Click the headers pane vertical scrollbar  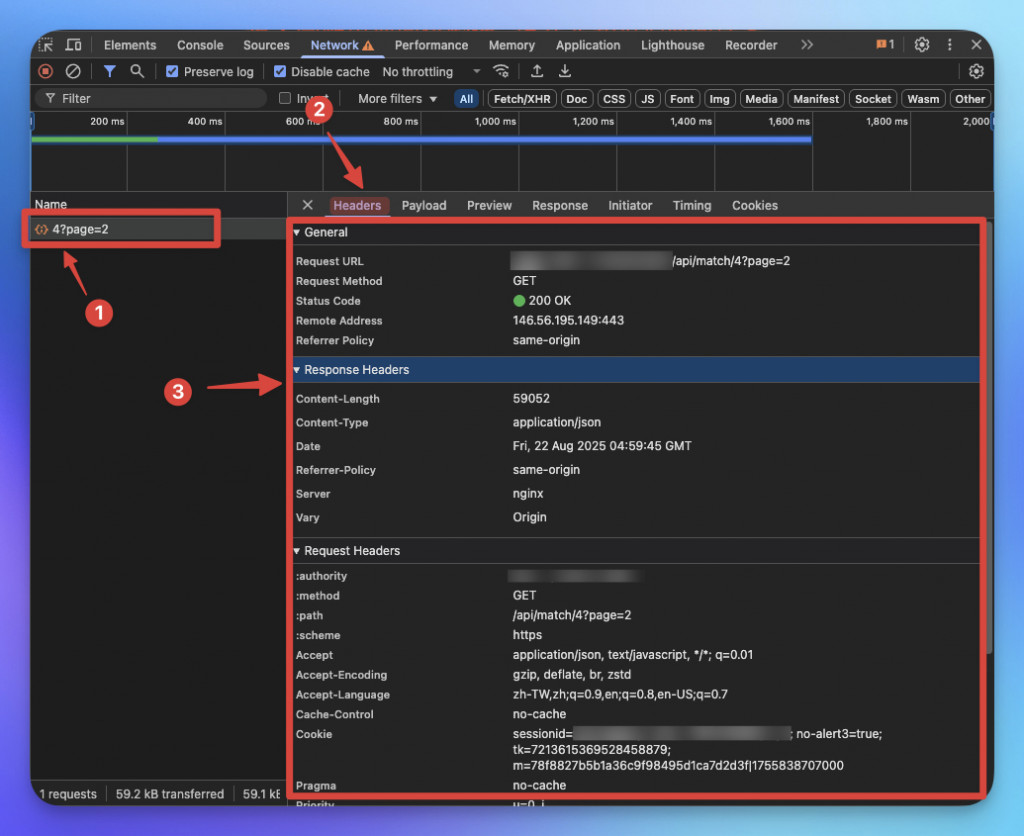click(990, 438)
